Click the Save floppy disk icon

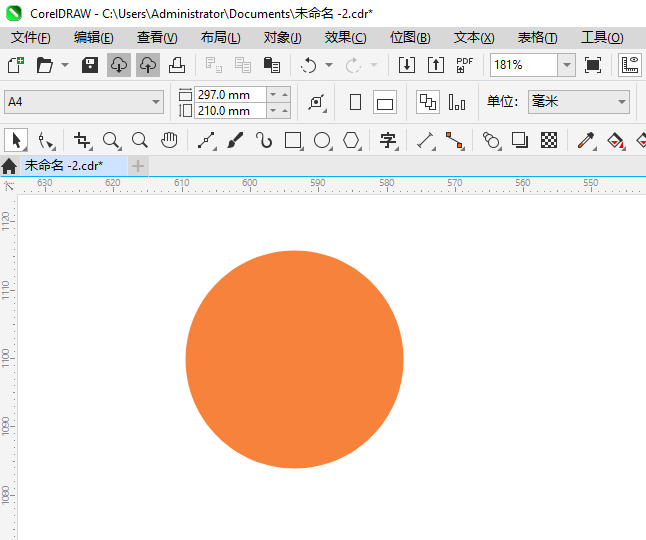coord(89,65)
